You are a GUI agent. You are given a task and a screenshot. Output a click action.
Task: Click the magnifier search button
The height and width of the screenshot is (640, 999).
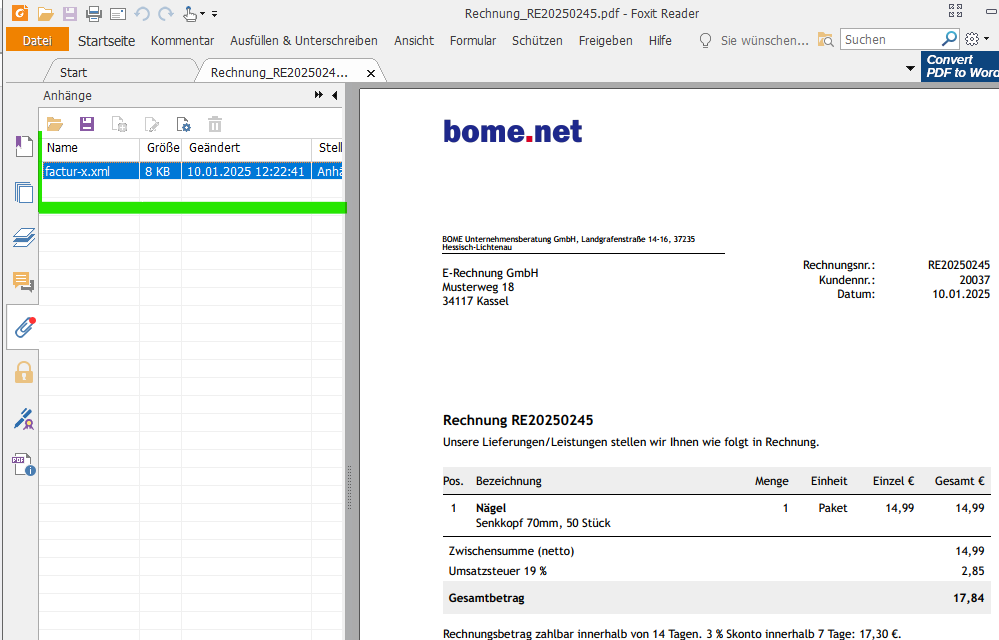click(949, 39)
